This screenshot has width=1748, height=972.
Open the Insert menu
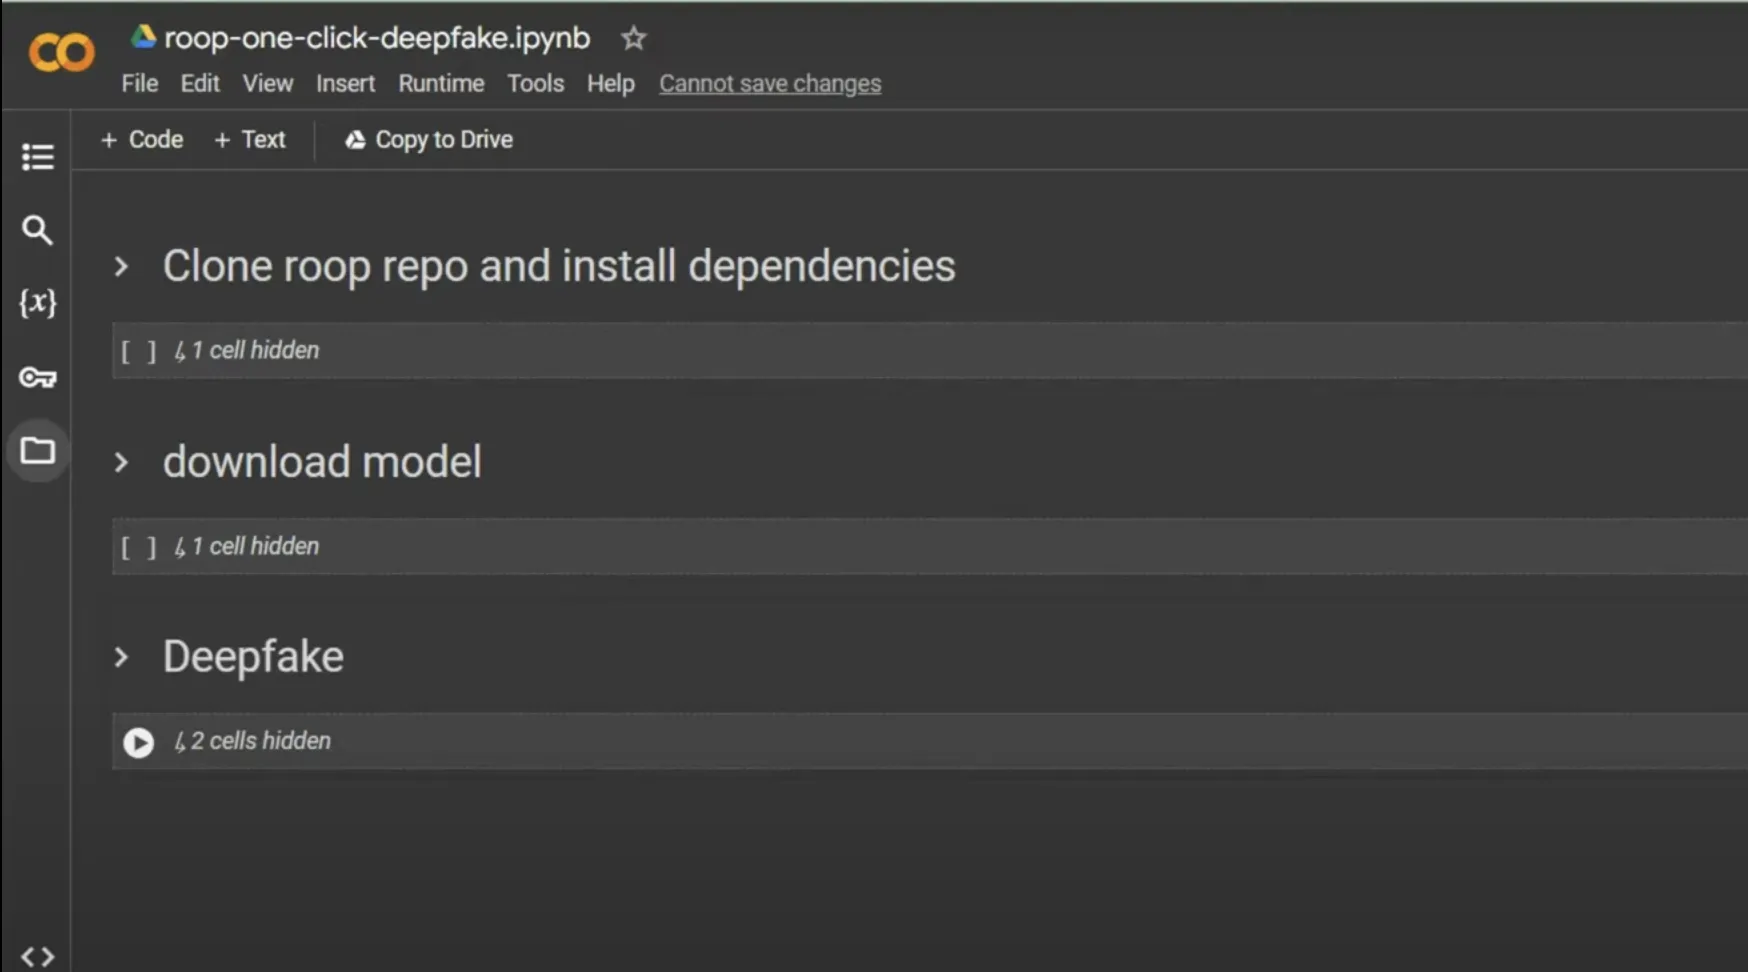point(345,83)
